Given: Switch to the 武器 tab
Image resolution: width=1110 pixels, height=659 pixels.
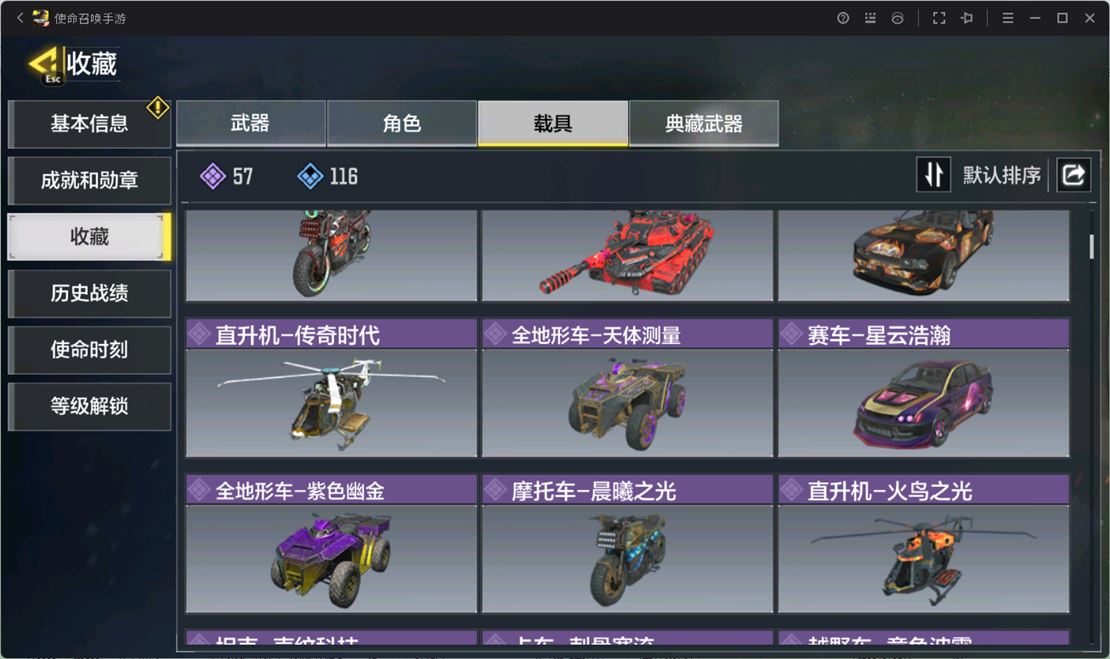Looking at the screenshot, I should 251,123.
